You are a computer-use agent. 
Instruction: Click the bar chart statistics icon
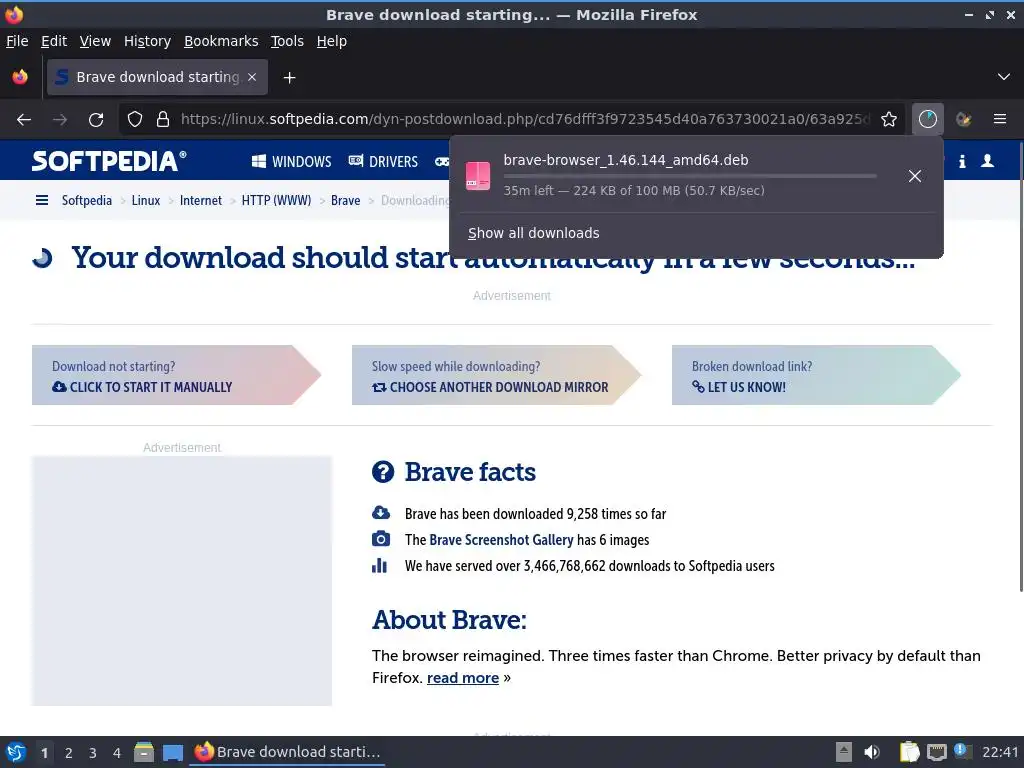379,566
